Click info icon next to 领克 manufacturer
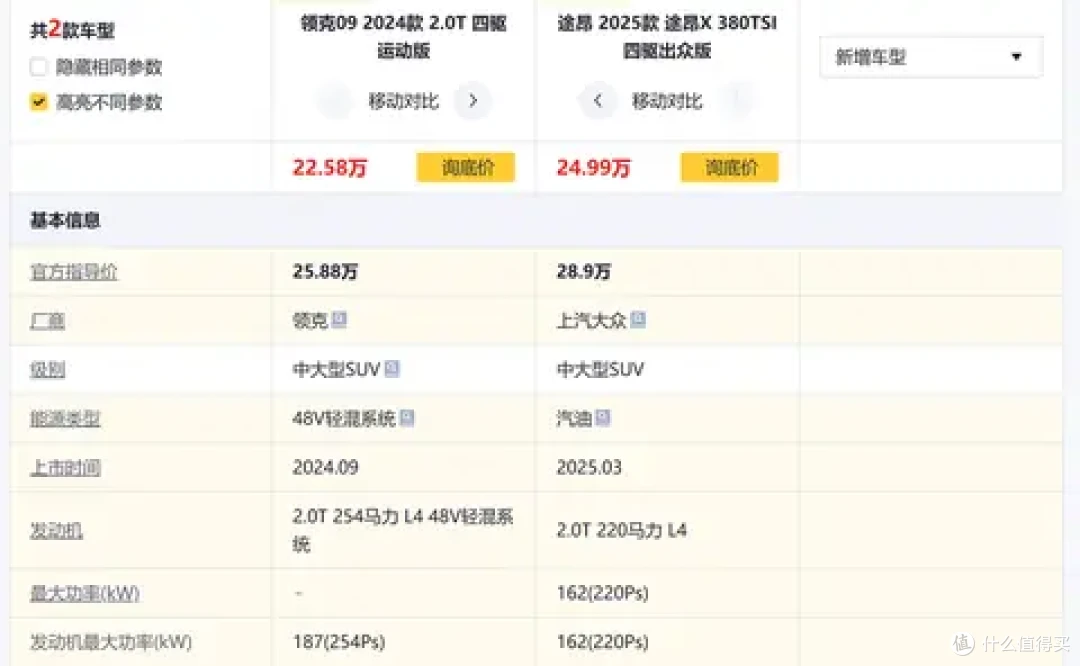 [x=339, y=320]
